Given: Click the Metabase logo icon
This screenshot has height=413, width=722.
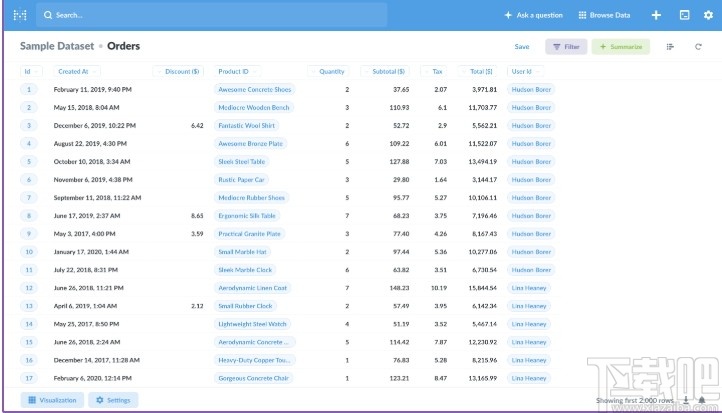Looking at the screenshot, I should 19,15.
